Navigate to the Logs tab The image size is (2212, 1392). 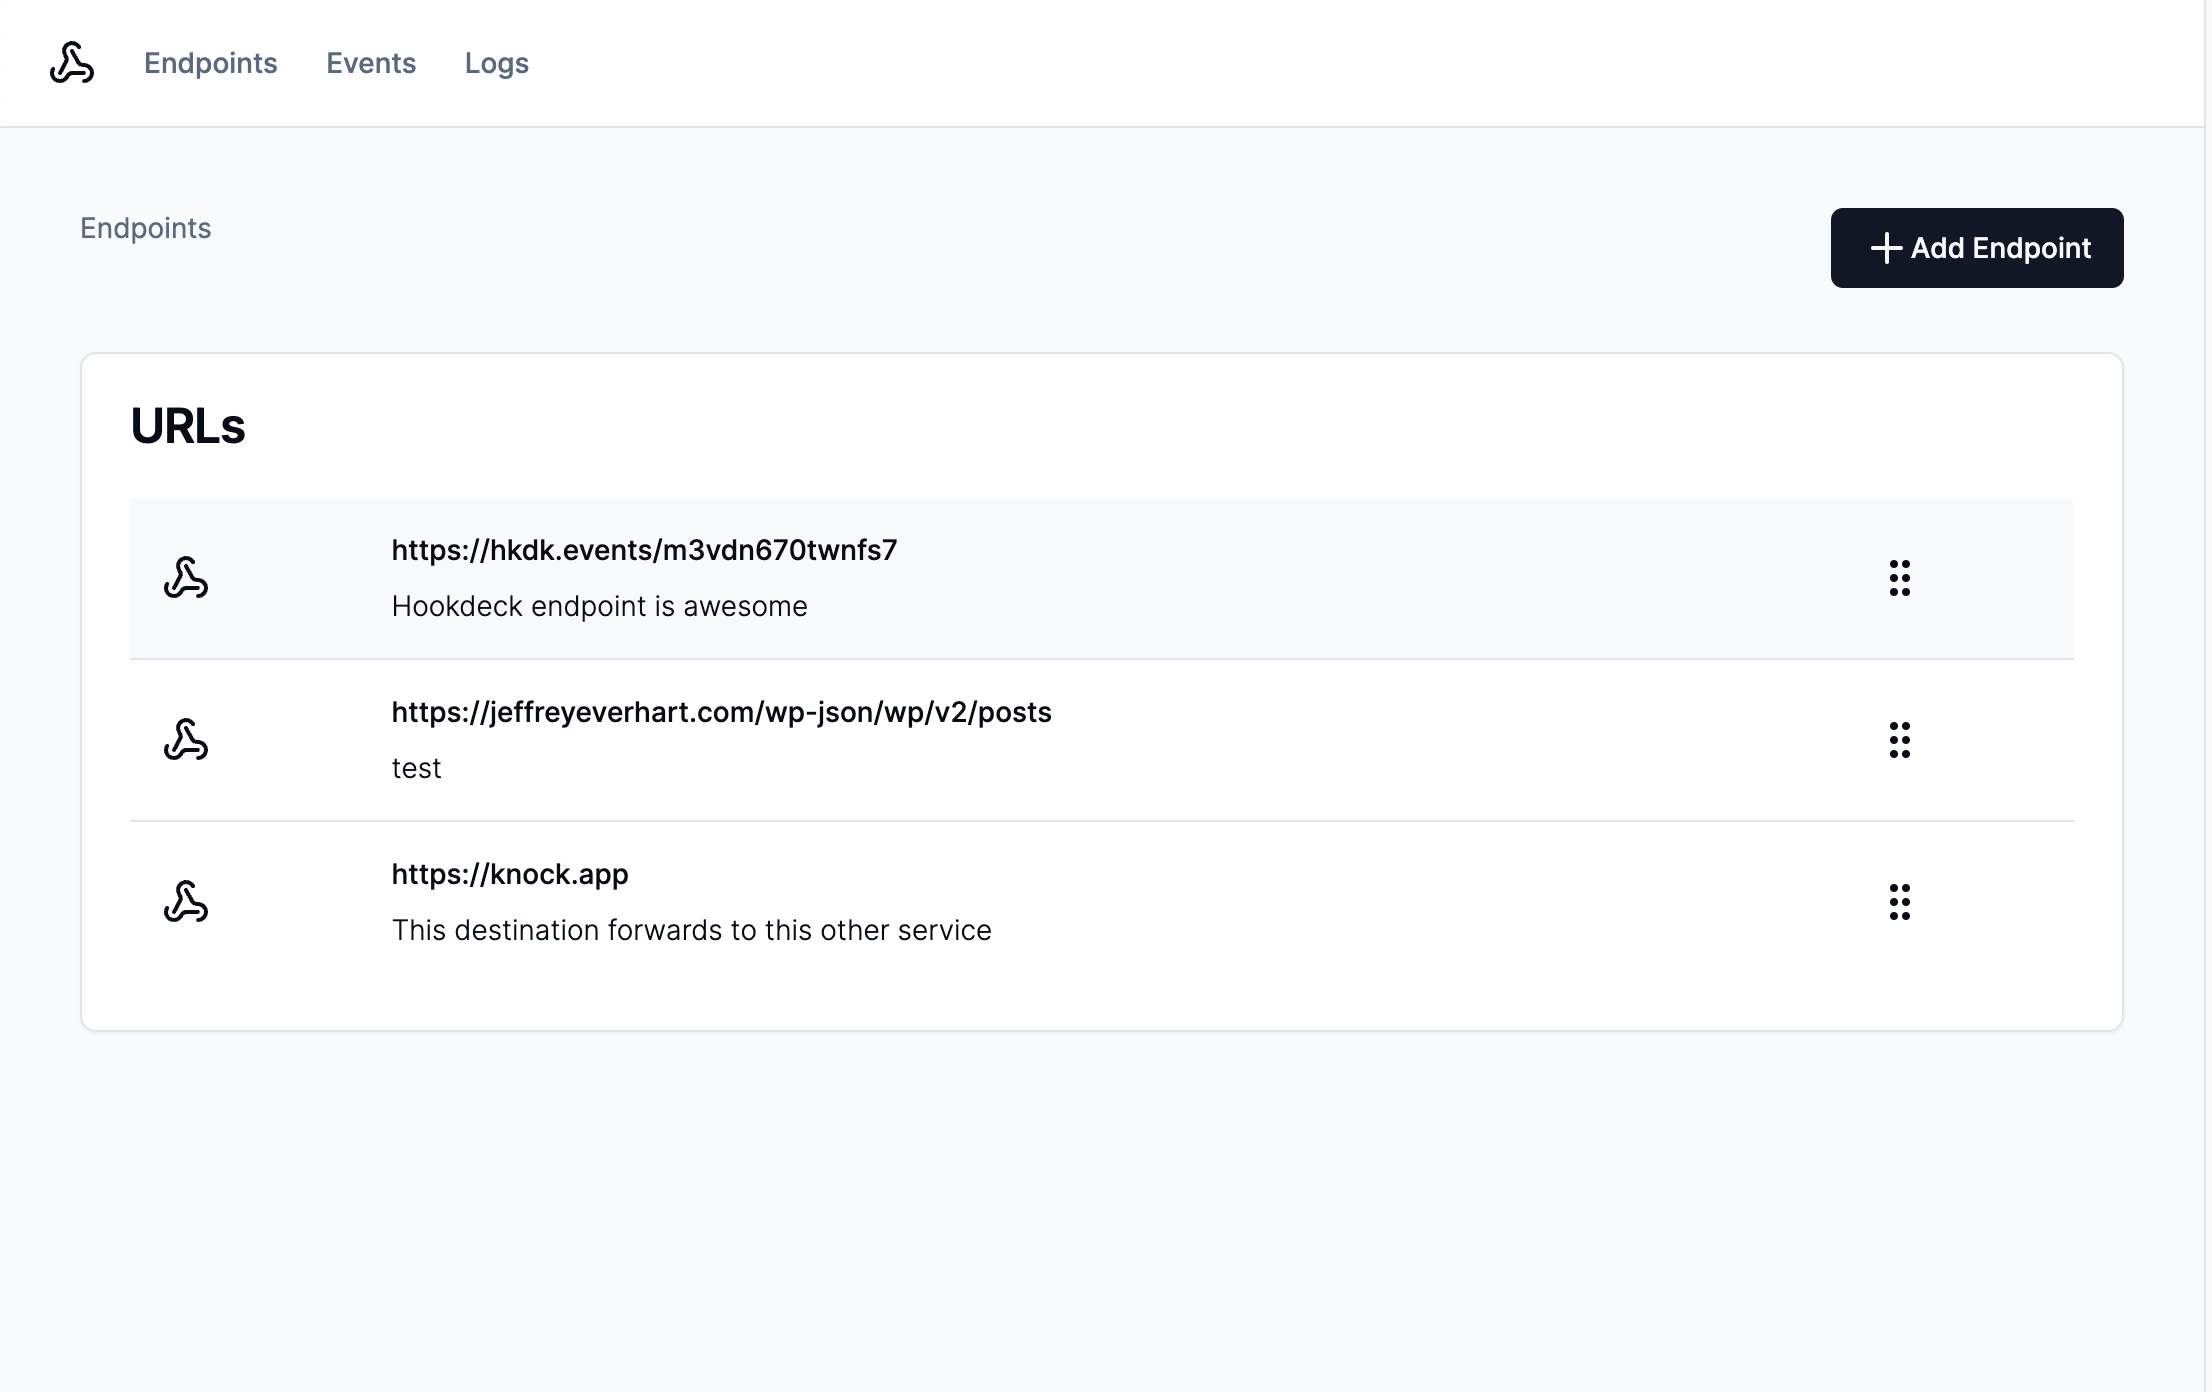(497, 63)
